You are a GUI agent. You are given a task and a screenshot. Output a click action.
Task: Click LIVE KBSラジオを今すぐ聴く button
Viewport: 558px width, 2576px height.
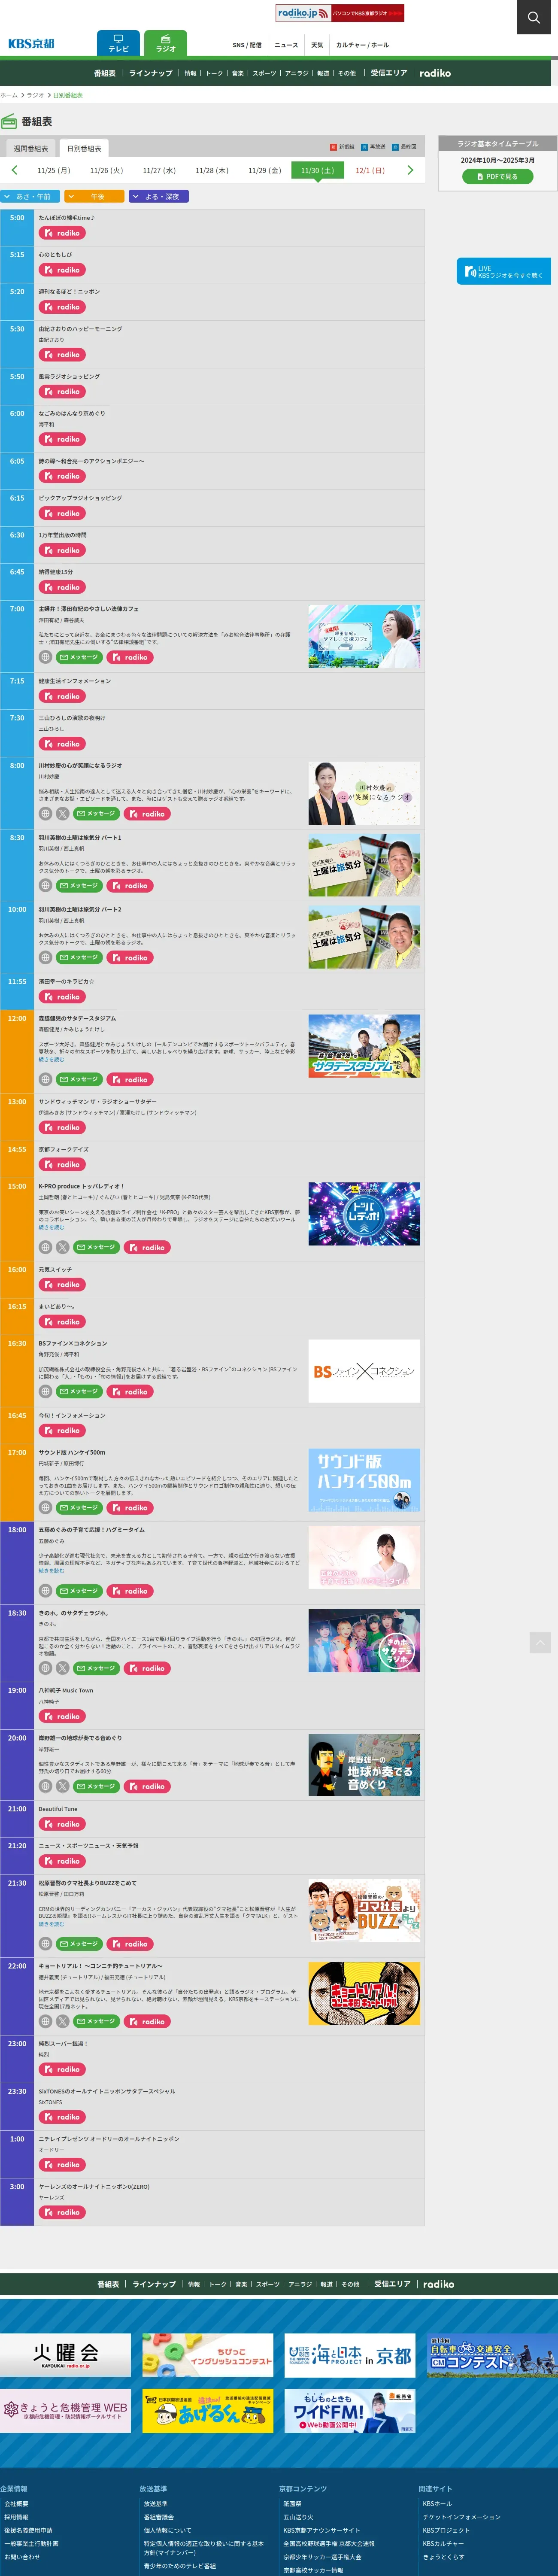tap(503, 271)
